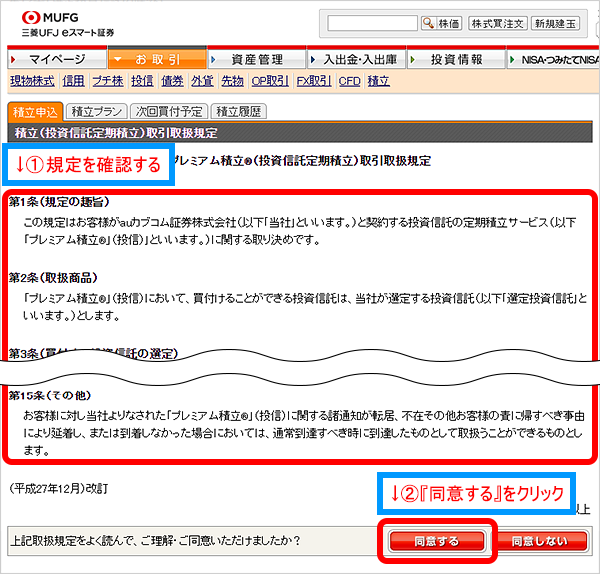
Task: Click the magnifier stock price search button
Action: [x=442, y=23]
